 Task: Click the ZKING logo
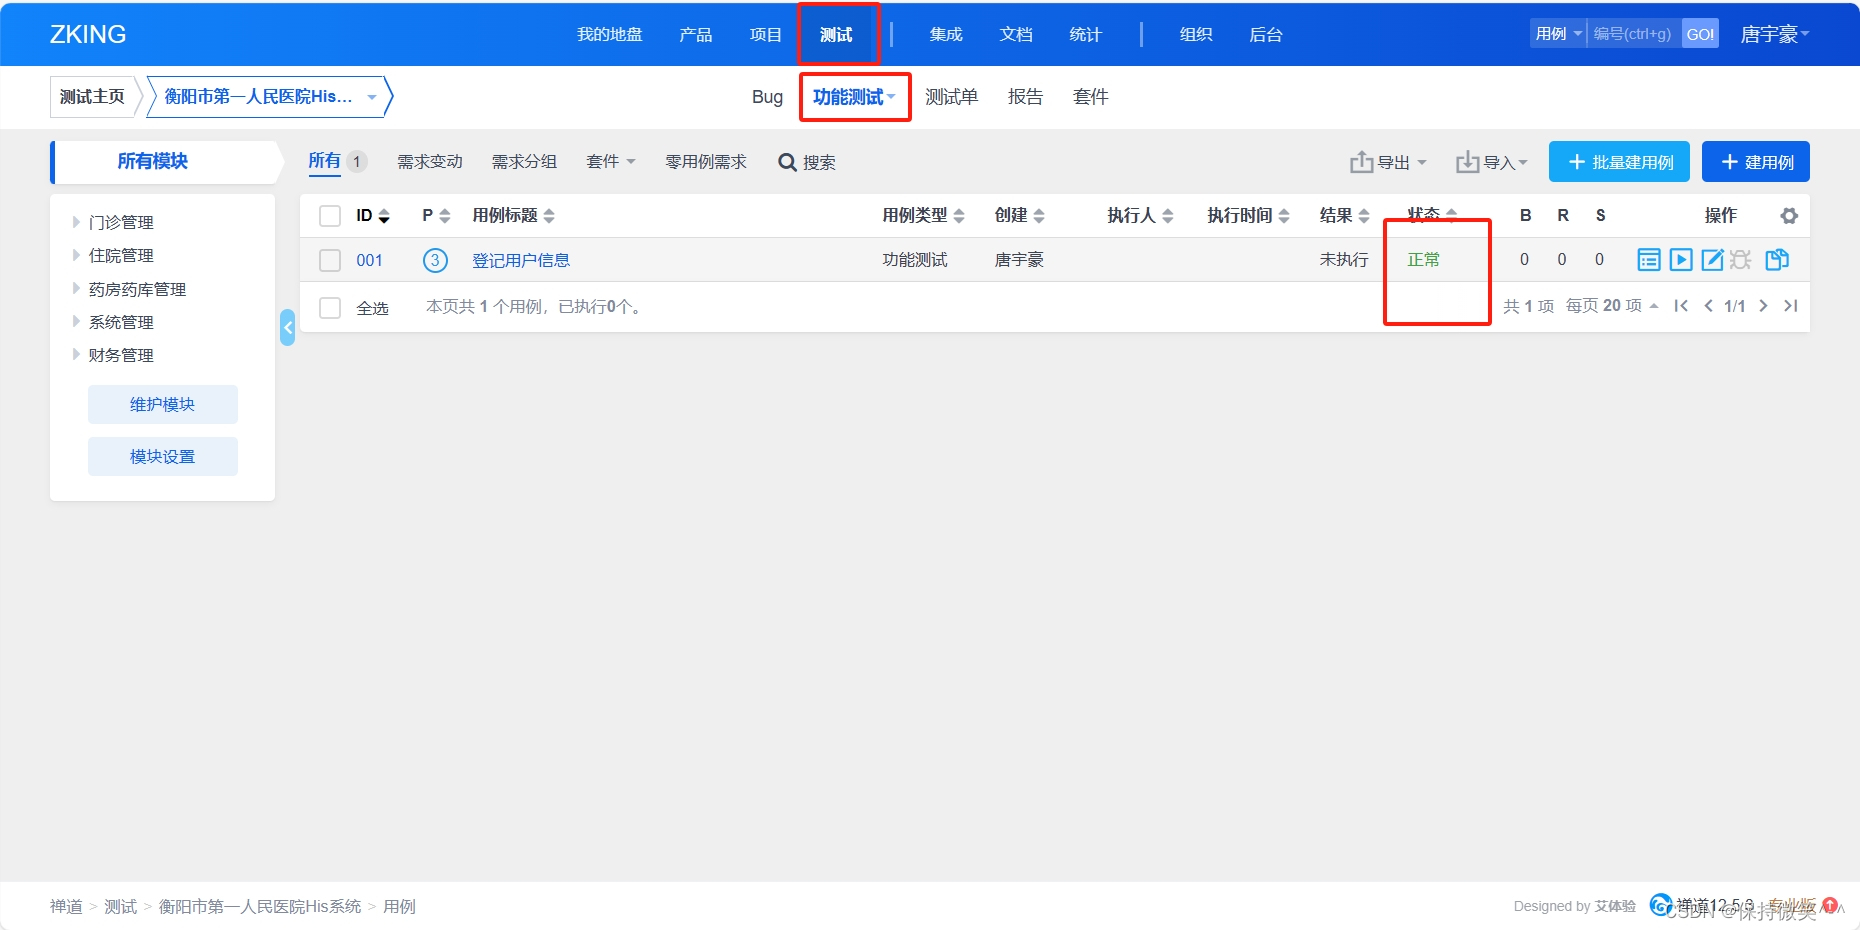(x=88, y=34)
